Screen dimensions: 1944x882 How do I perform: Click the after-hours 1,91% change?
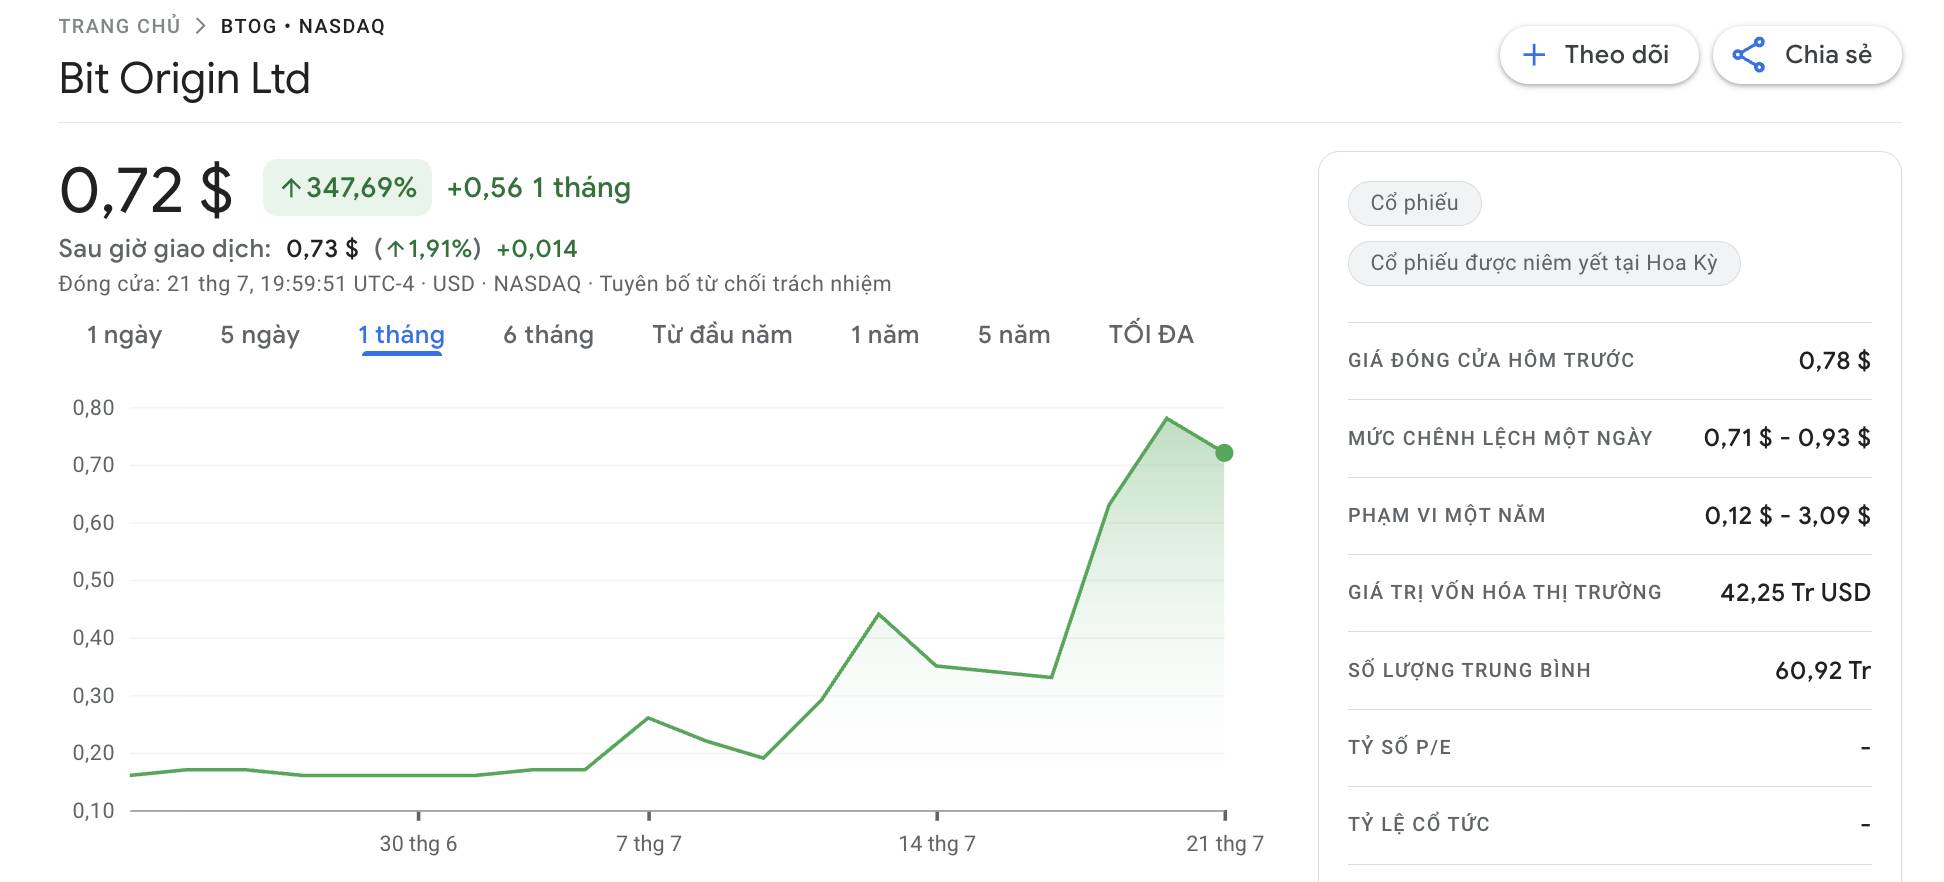pos(428,249)
